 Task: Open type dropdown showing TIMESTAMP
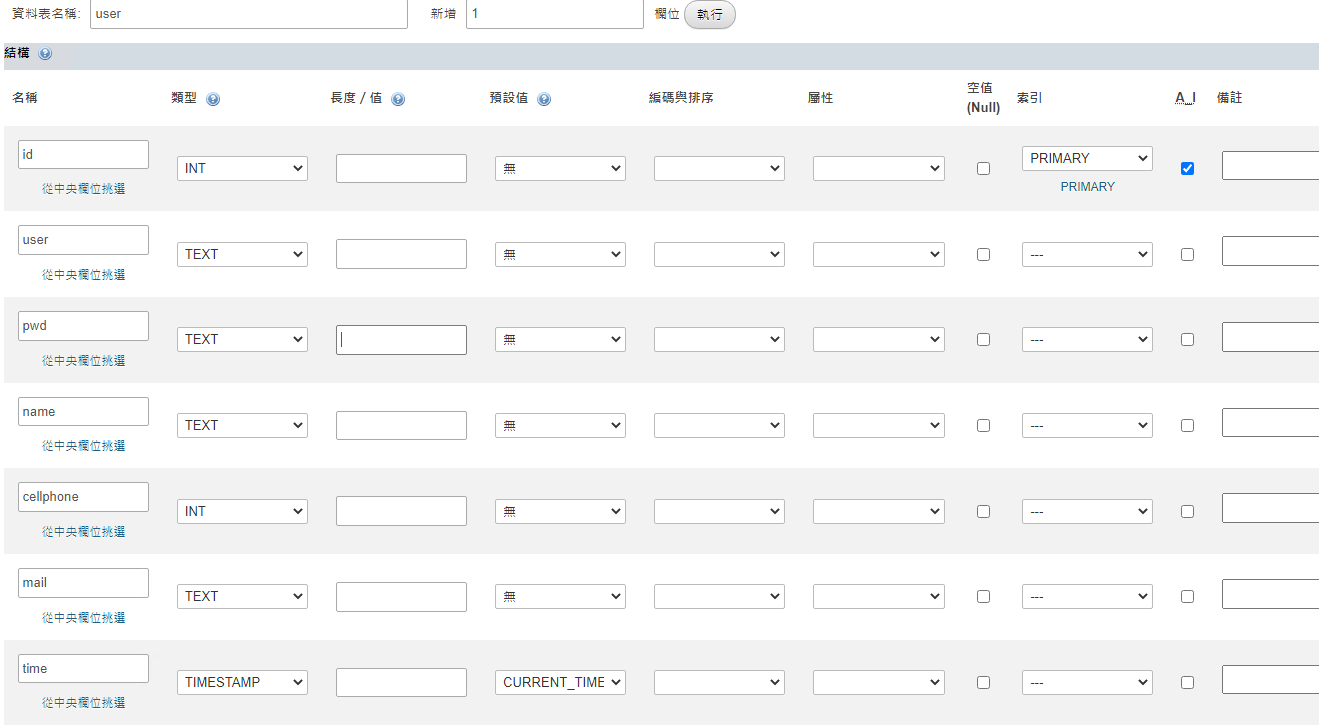[242, 682]
